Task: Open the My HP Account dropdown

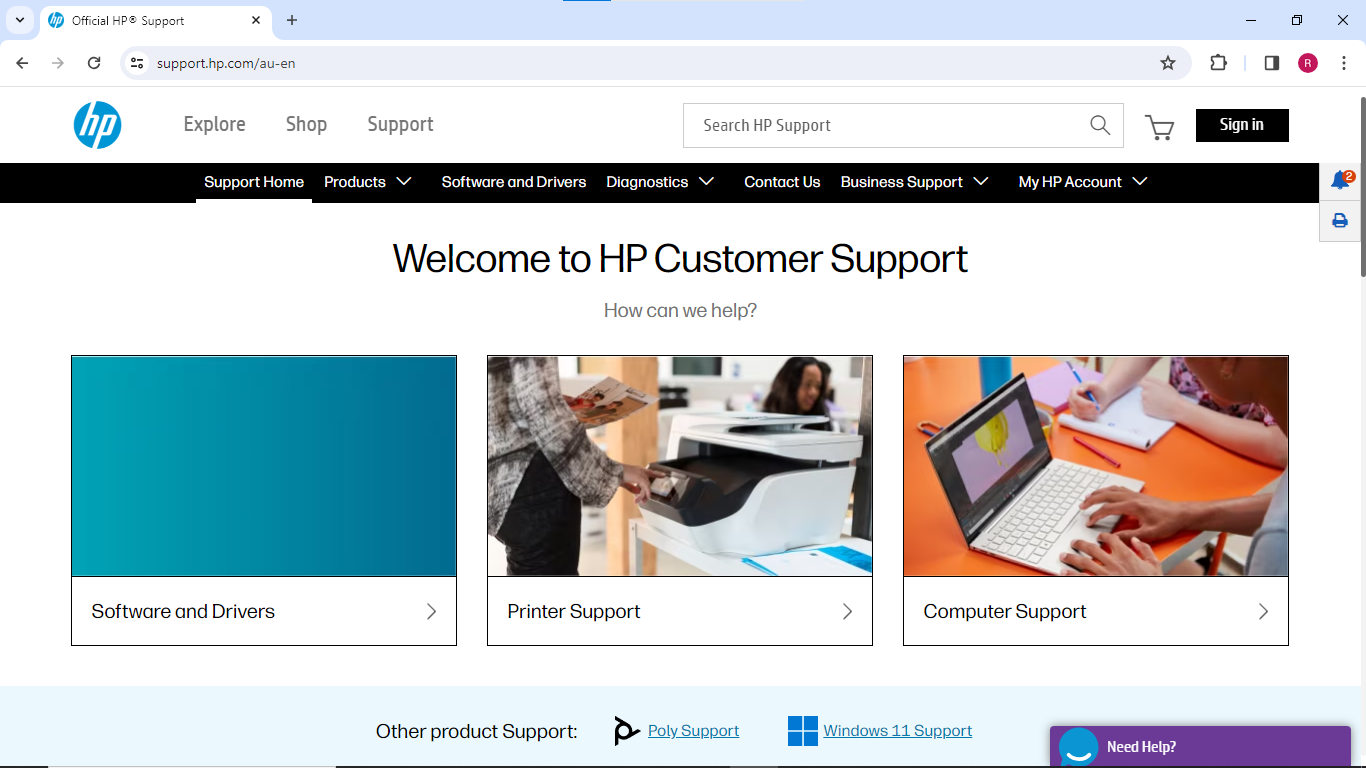Action: pyautogui.click(x=1082, y=182)
